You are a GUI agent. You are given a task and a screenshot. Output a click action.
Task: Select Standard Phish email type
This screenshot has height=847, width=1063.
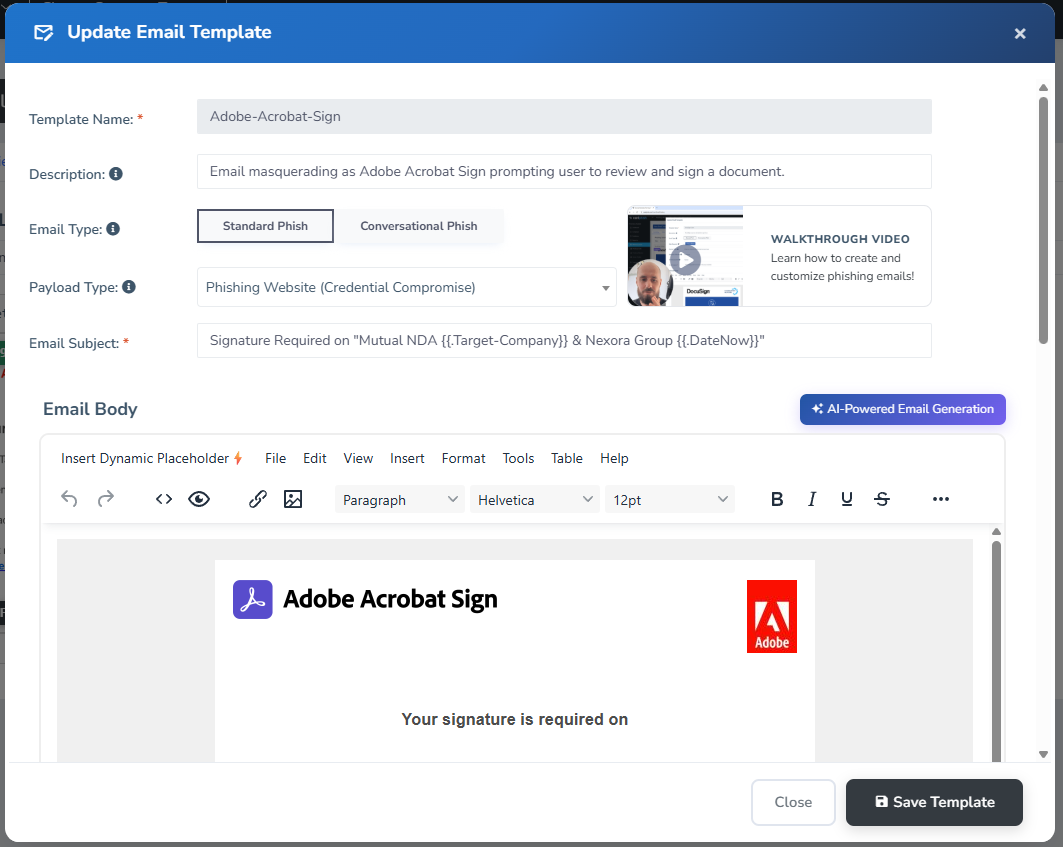(x=265, y=226)
